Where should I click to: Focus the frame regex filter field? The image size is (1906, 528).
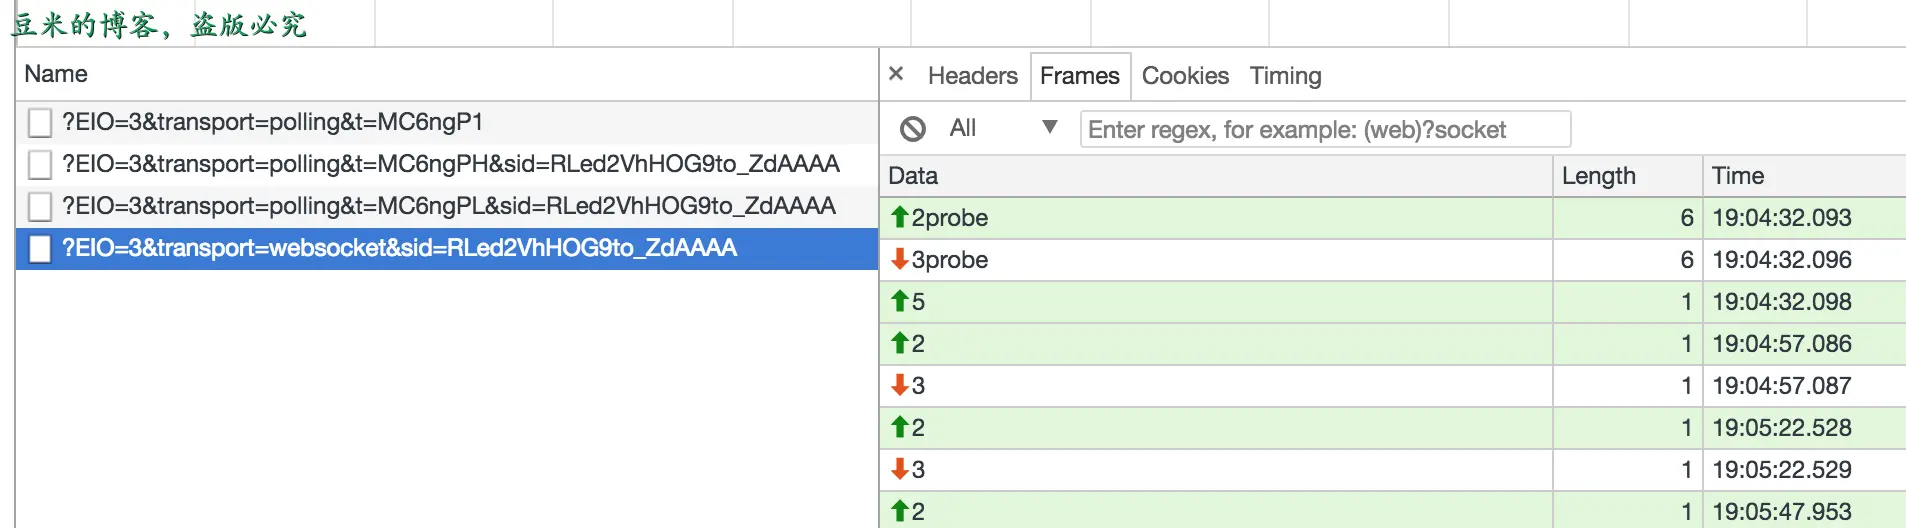coord(1325,129)
